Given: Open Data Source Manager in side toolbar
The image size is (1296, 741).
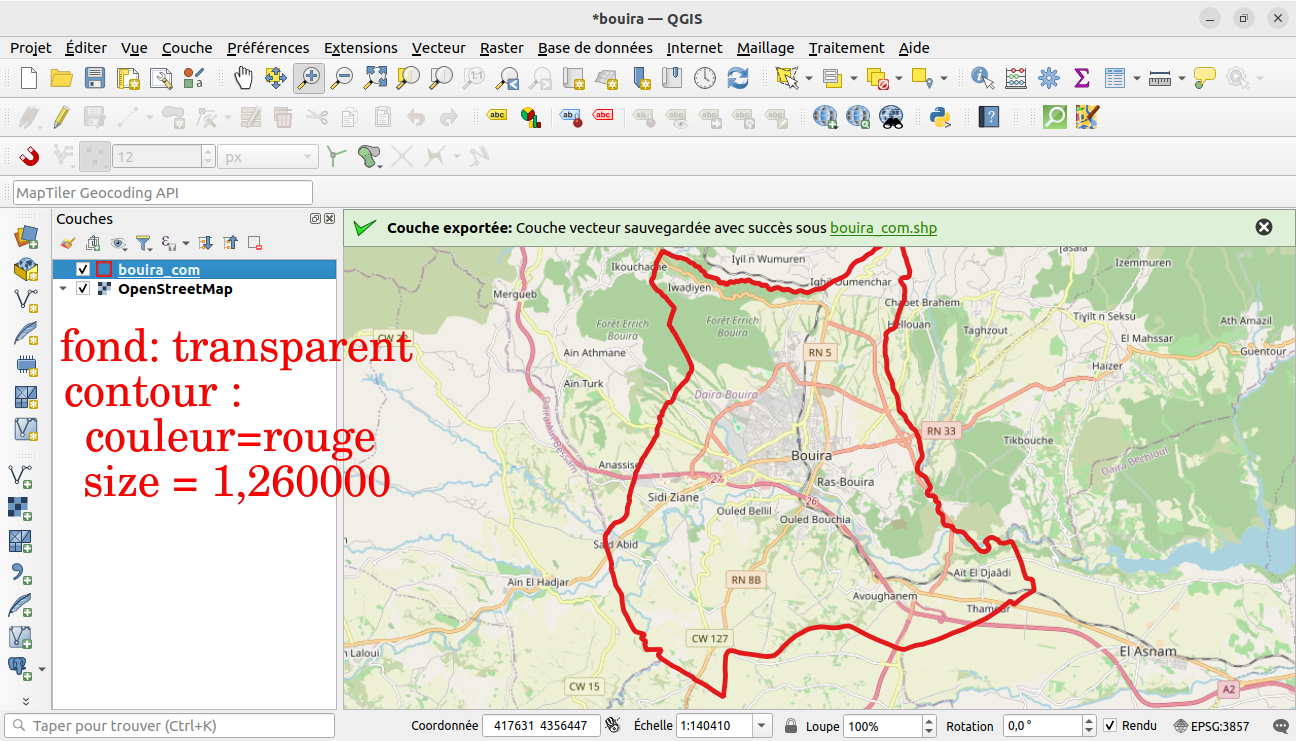Looking at the screenshot, I should (x=25, y=237).
